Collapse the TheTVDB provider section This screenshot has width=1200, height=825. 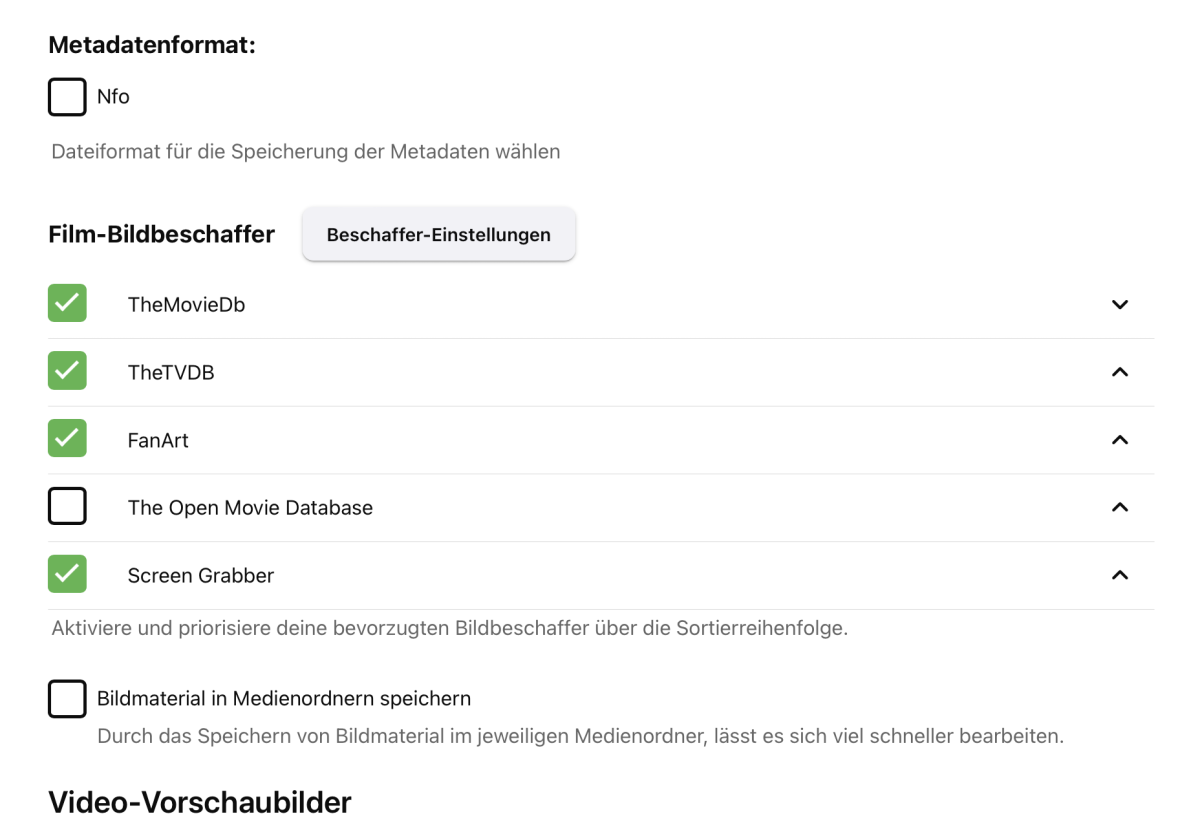tap(1120, 371)
